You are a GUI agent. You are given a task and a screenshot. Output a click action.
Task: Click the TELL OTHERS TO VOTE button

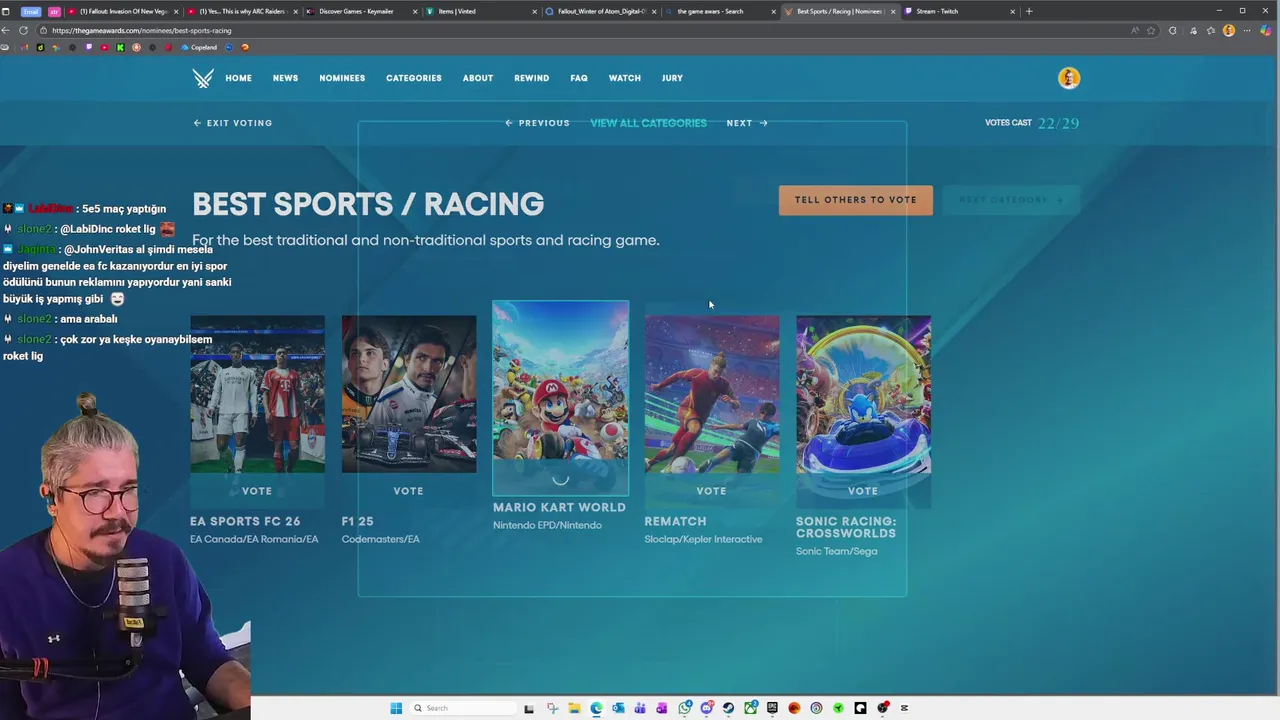tap(856, 200)
